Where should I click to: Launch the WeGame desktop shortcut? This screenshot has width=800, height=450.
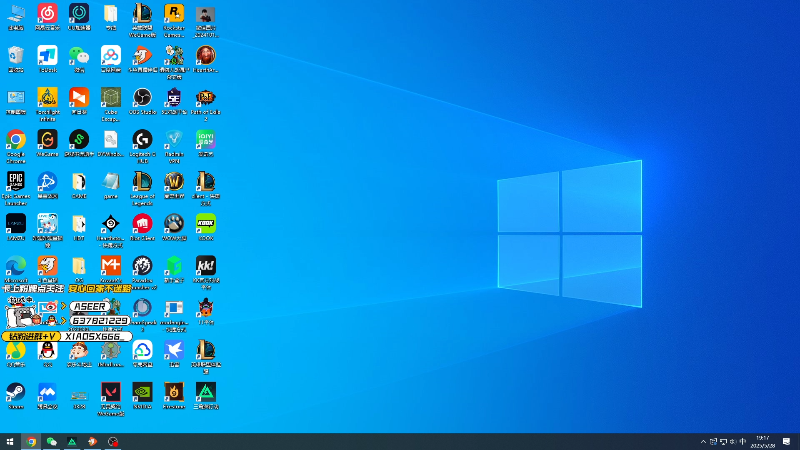click(47, 143)
